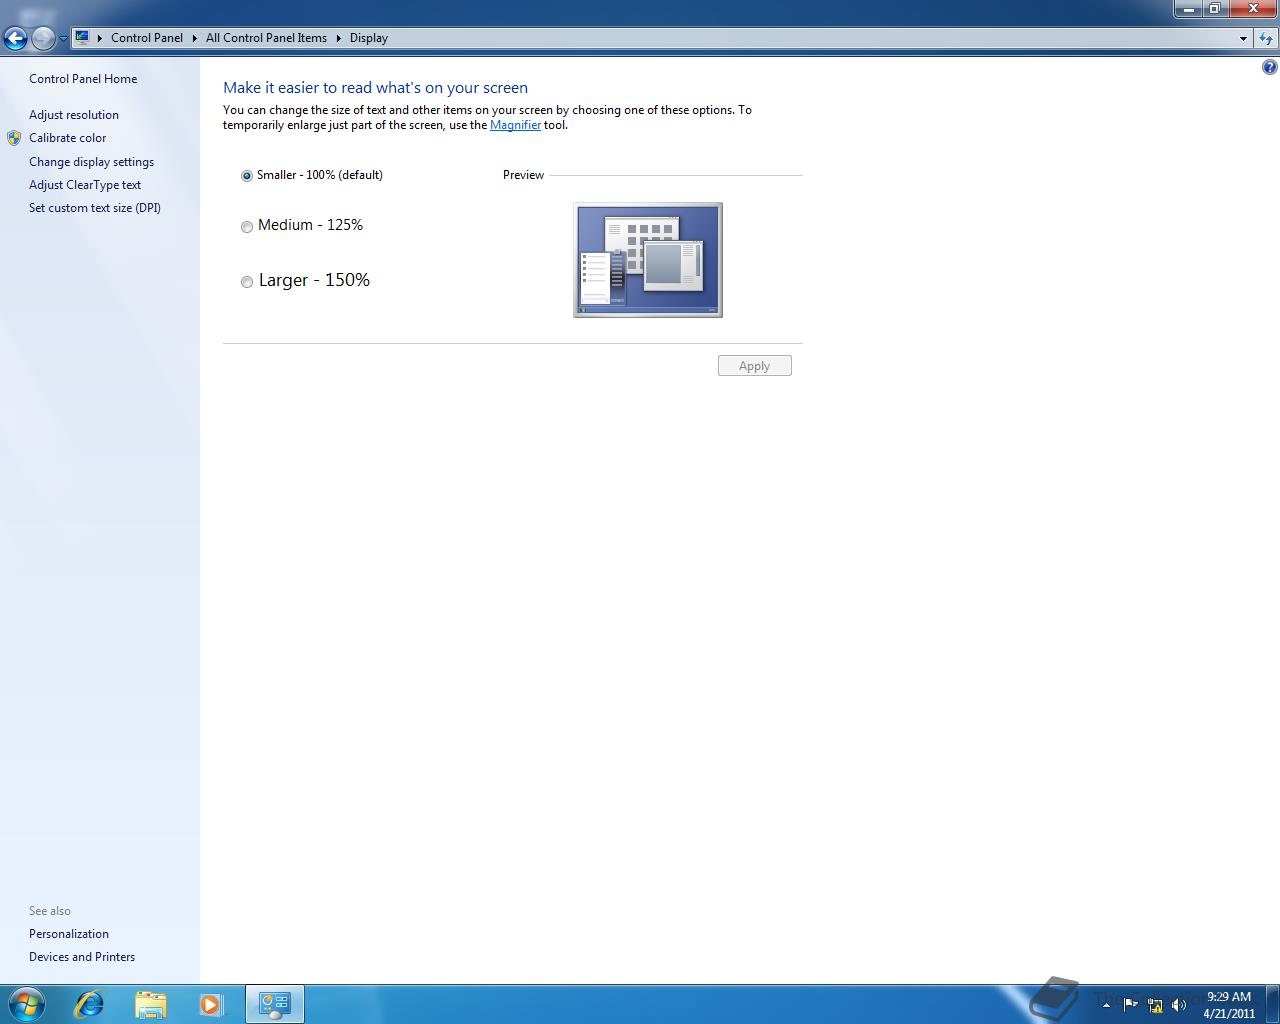This screenshot has width=1280, height=1024.
Task: Minimize the Display window
Action: 1188,9
